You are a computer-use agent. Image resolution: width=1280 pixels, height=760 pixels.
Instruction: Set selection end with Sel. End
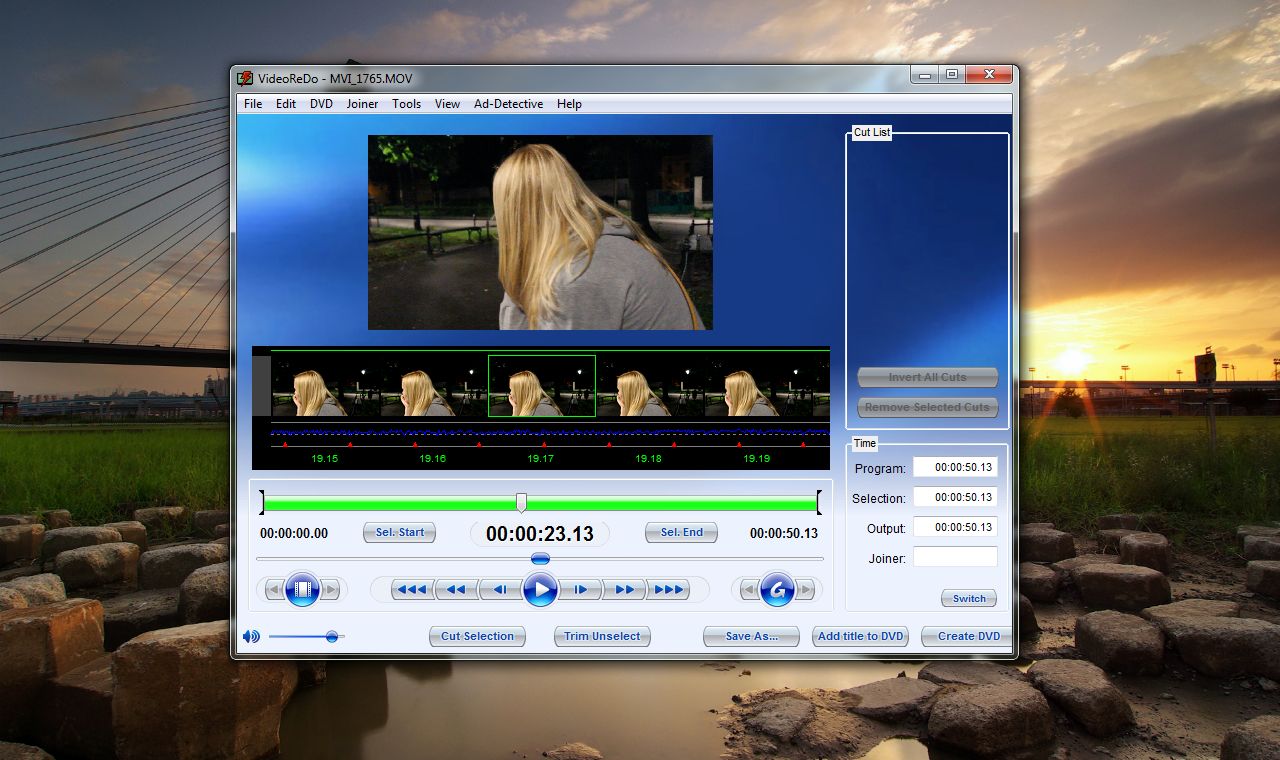(681, 532)
